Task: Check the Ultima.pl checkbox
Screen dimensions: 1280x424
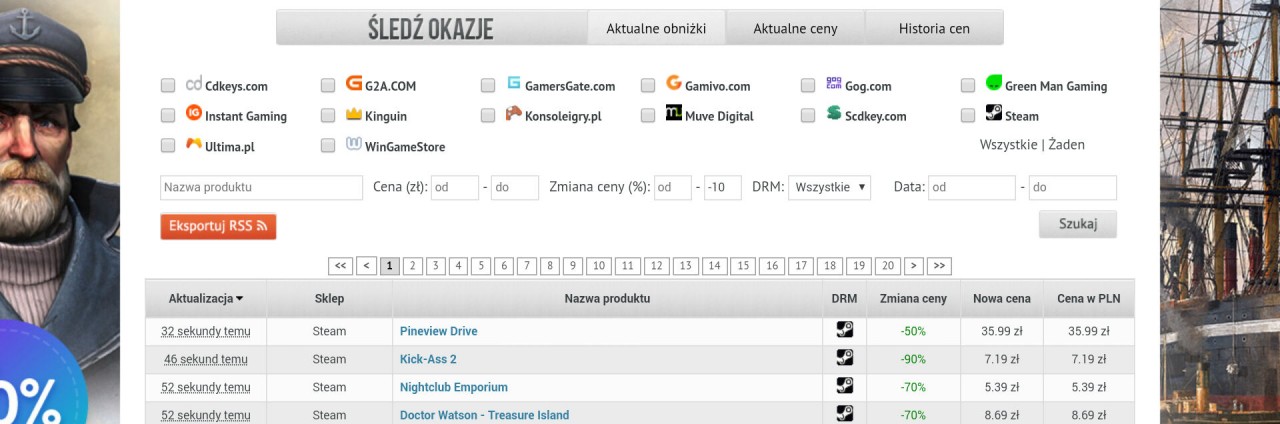Action: coord(168,145)
